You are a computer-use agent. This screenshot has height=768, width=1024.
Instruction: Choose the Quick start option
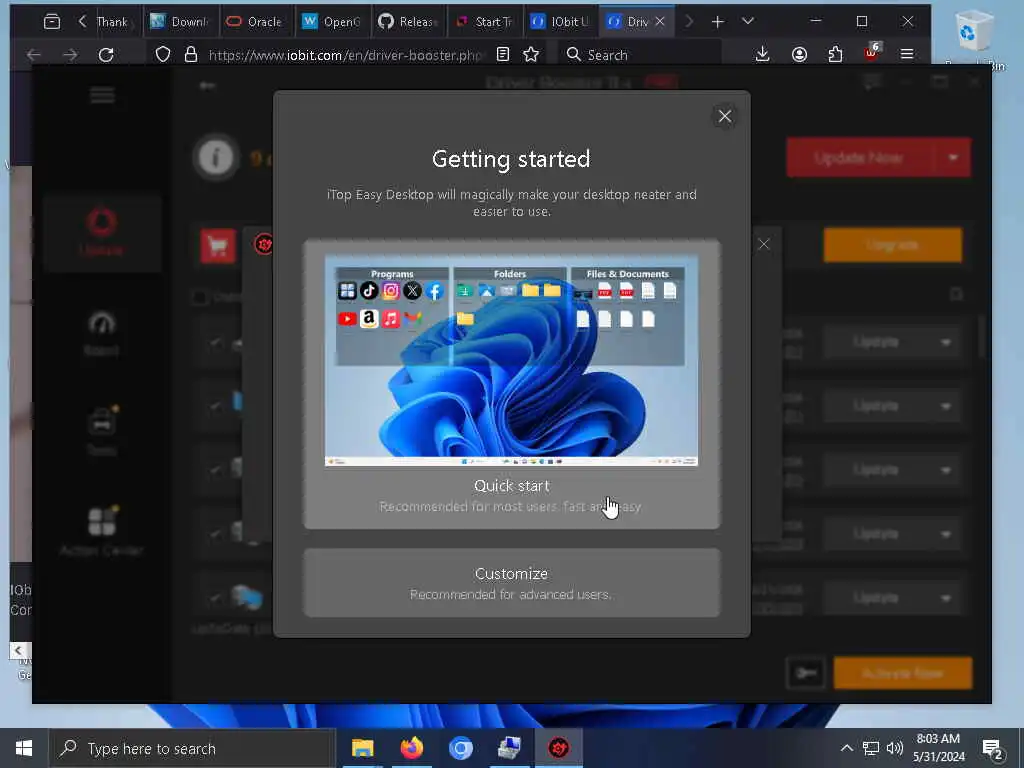(511, 384)
